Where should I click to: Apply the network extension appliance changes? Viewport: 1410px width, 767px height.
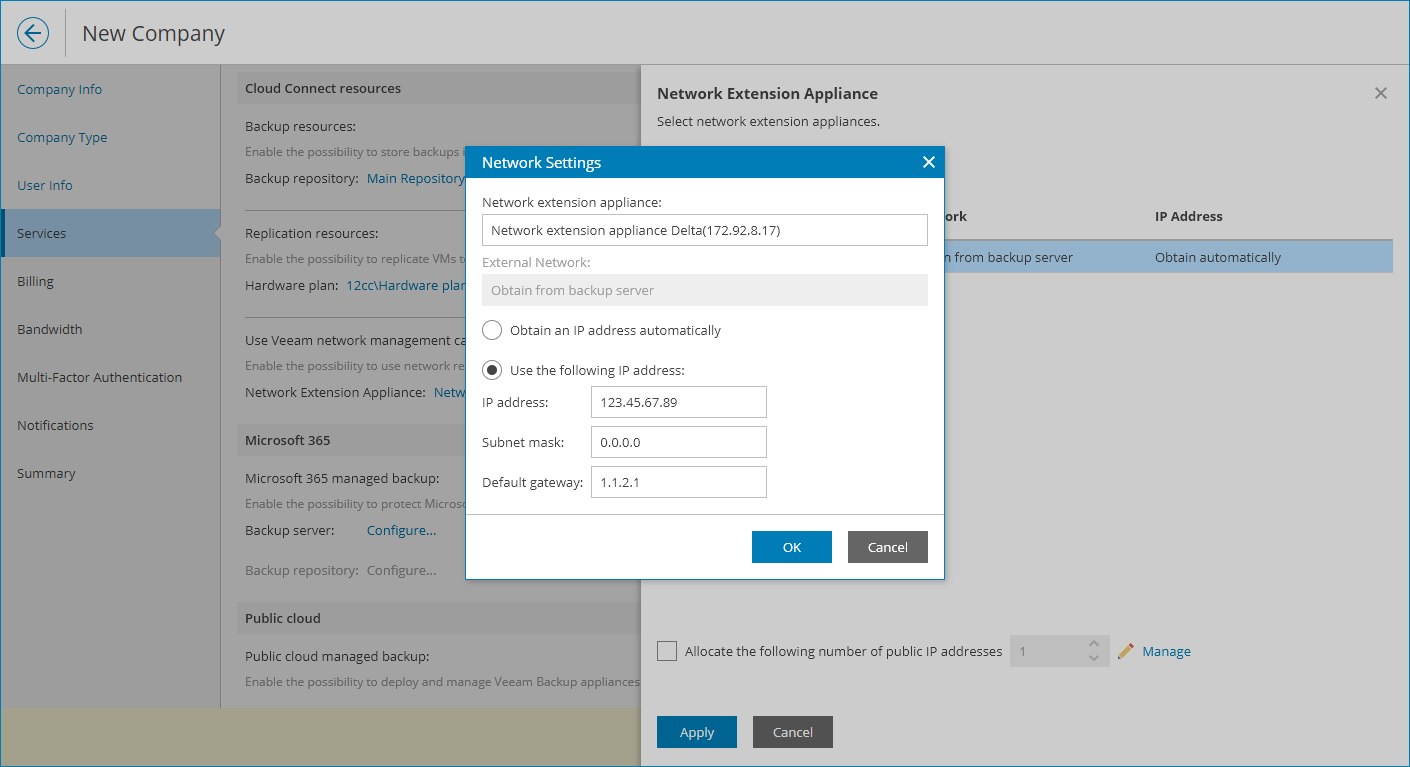click(696, 731)
